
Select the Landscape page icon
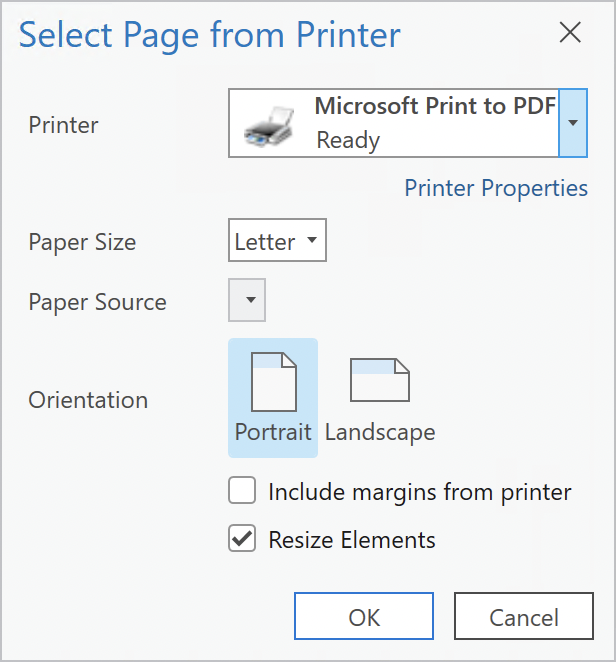(379, 380)
